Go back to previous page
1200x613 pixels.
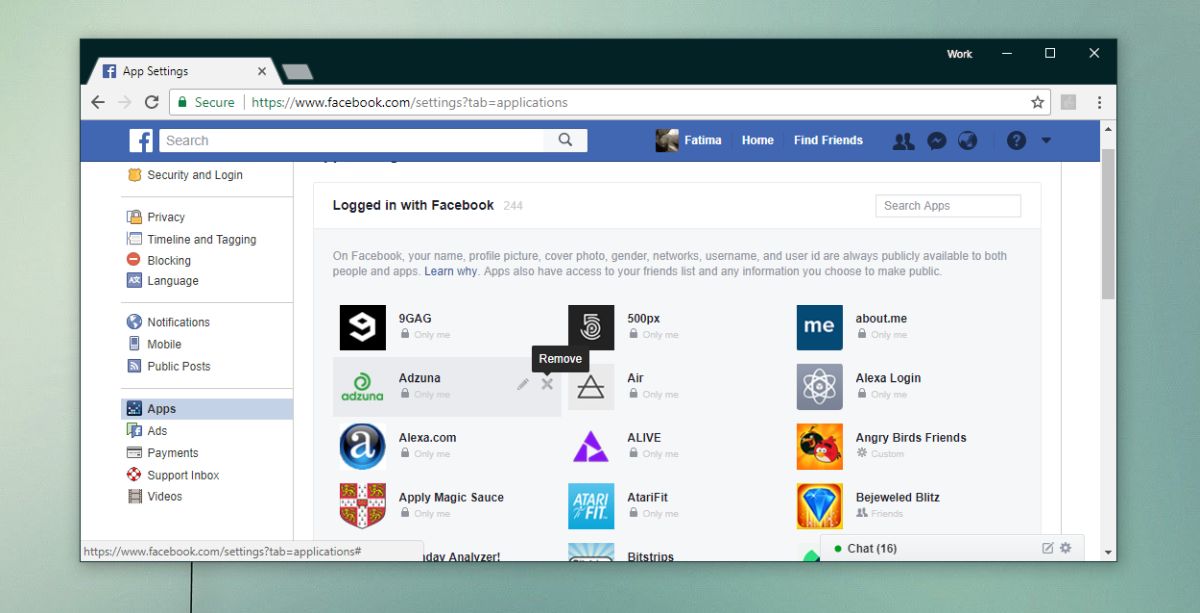(97, 102)
